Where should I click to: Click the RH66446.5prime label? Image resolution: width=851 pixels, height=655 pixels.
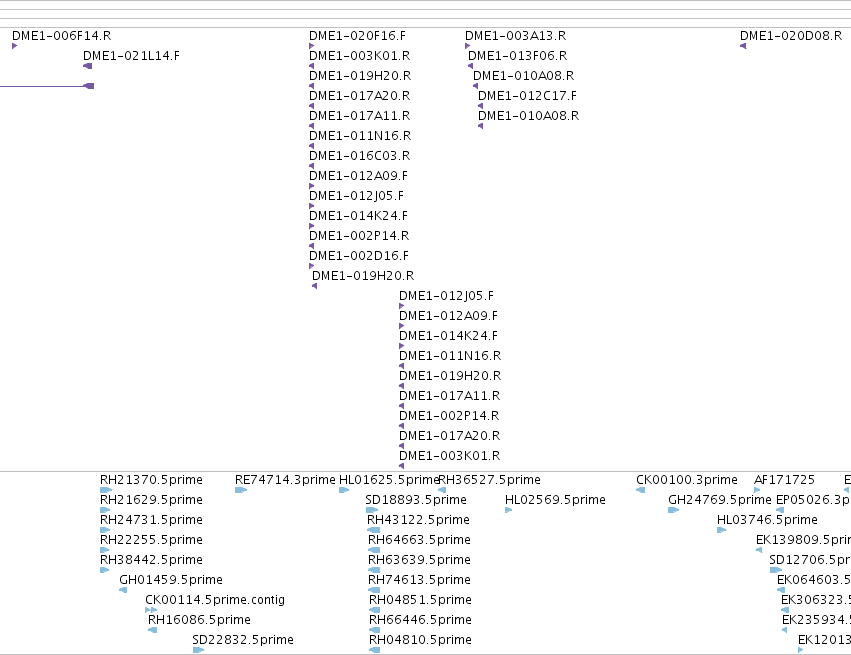click(421, 620)
